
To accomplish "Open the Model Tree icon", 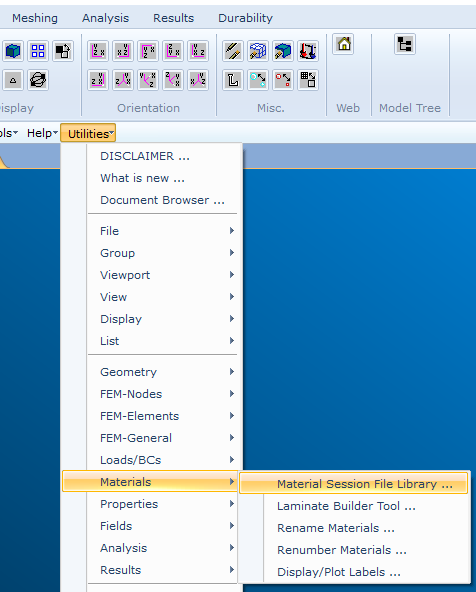I will tap(405, 44).
